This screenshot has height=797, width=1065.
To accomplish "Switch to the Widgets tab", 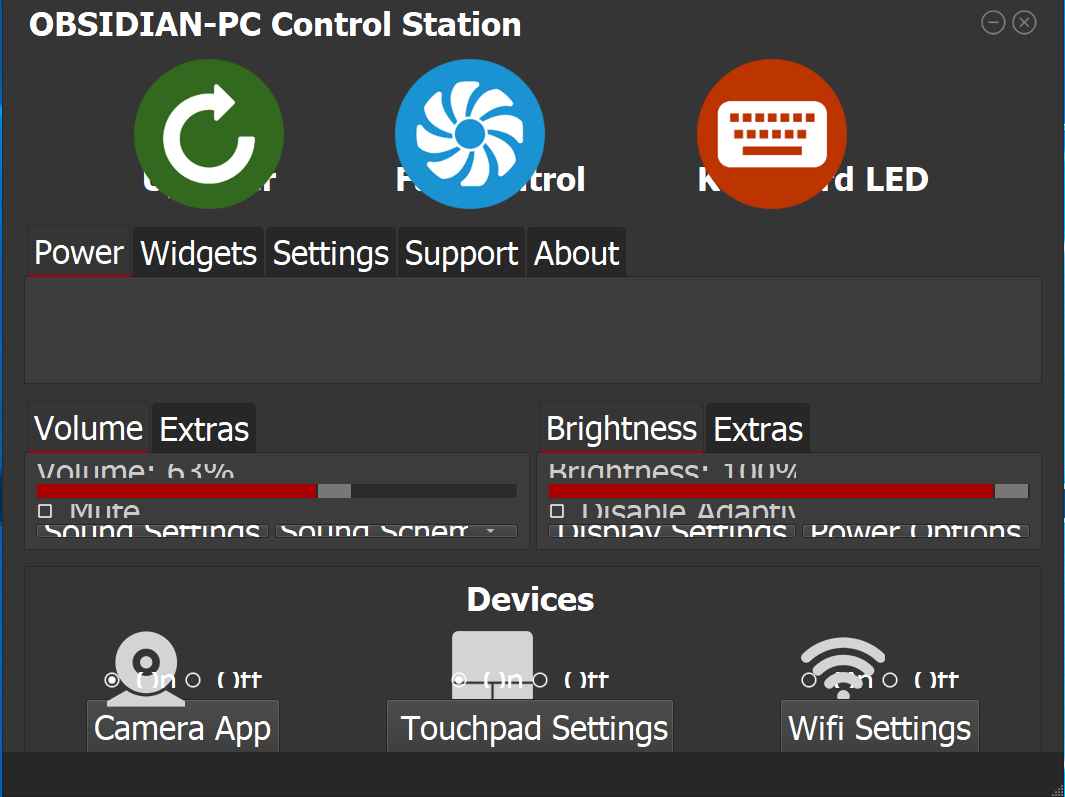I will click(198, 253).
